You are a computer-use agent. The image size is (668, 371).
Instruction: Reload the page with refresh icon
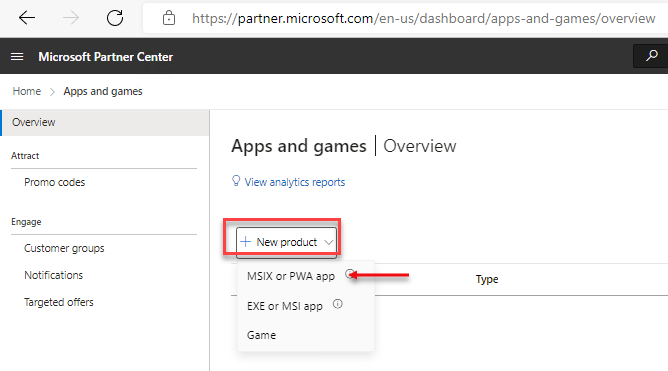click(x=115, y=18)
